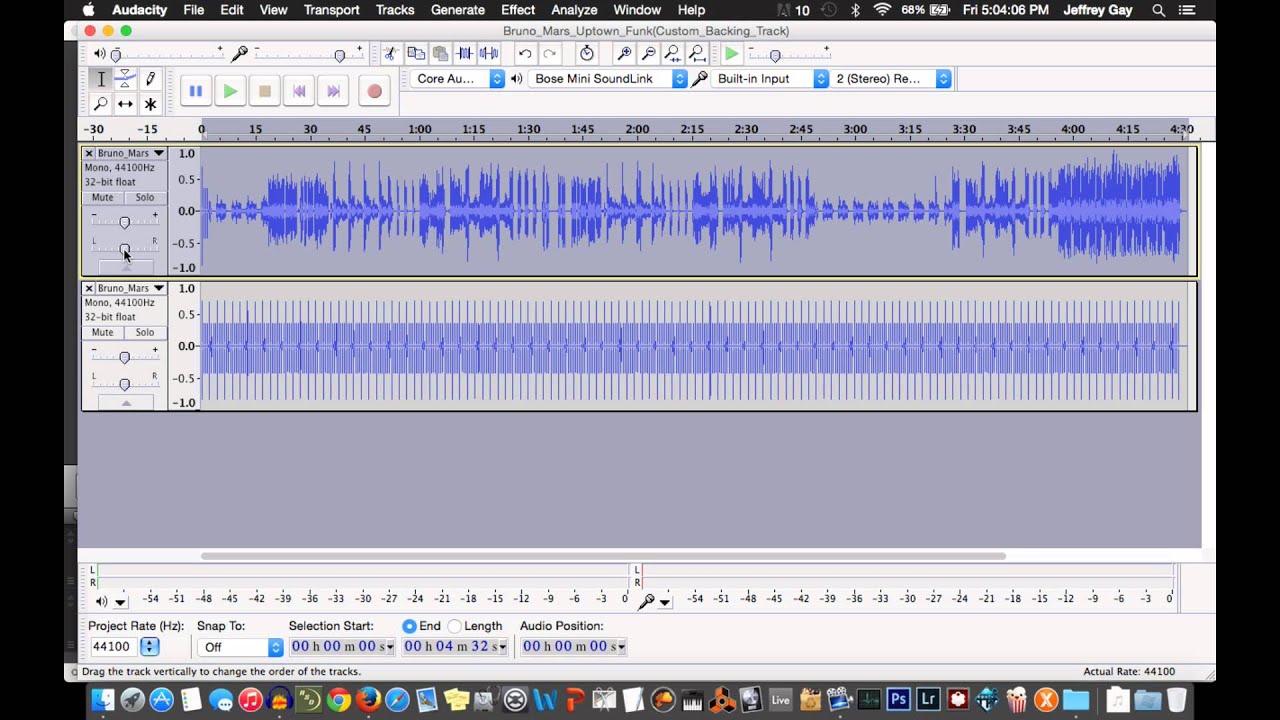
Task: Select the Length radio button
Action: (454, 626)
